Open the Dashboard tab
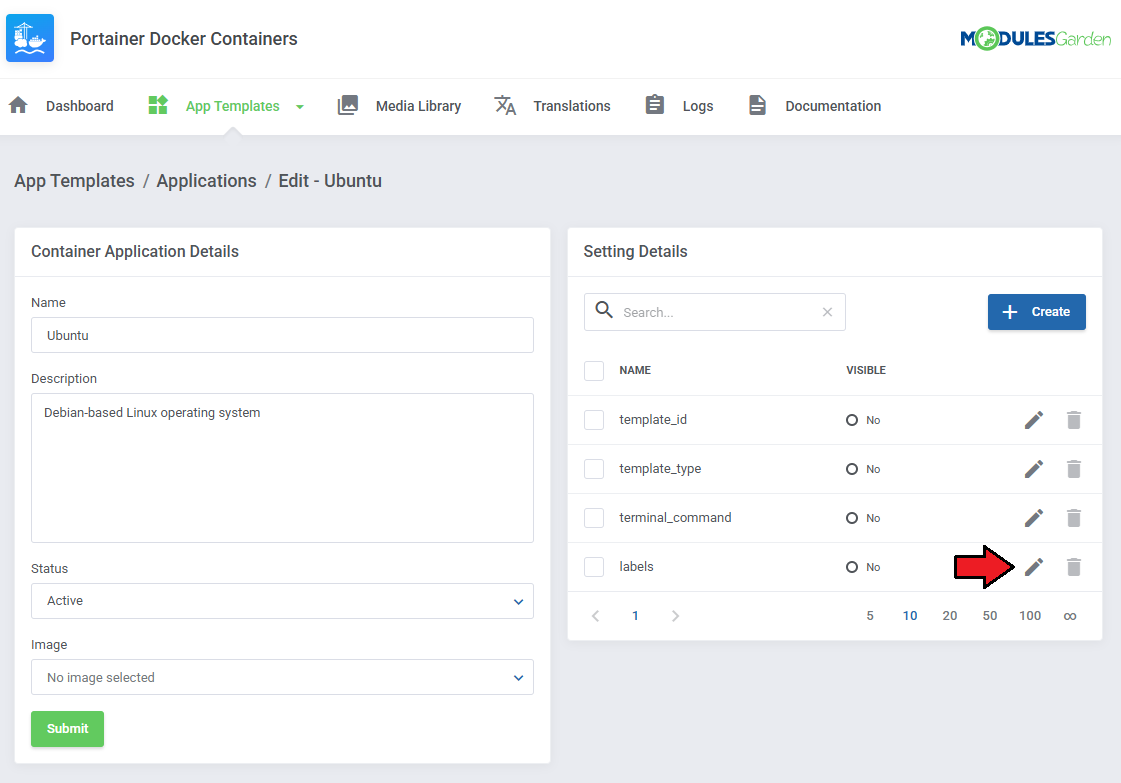The image size is (1121, 783). (x=79, y=106)
